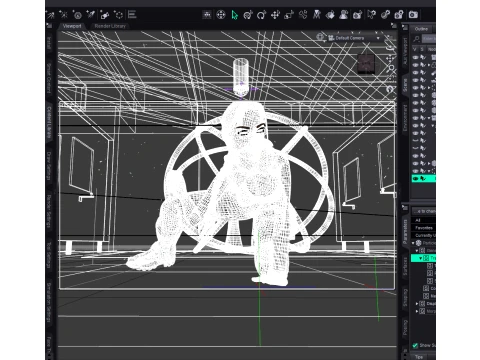Viewport: 480px width, 360px height.
Task: Select the Region Navigator figure tool
Action: 344,15
